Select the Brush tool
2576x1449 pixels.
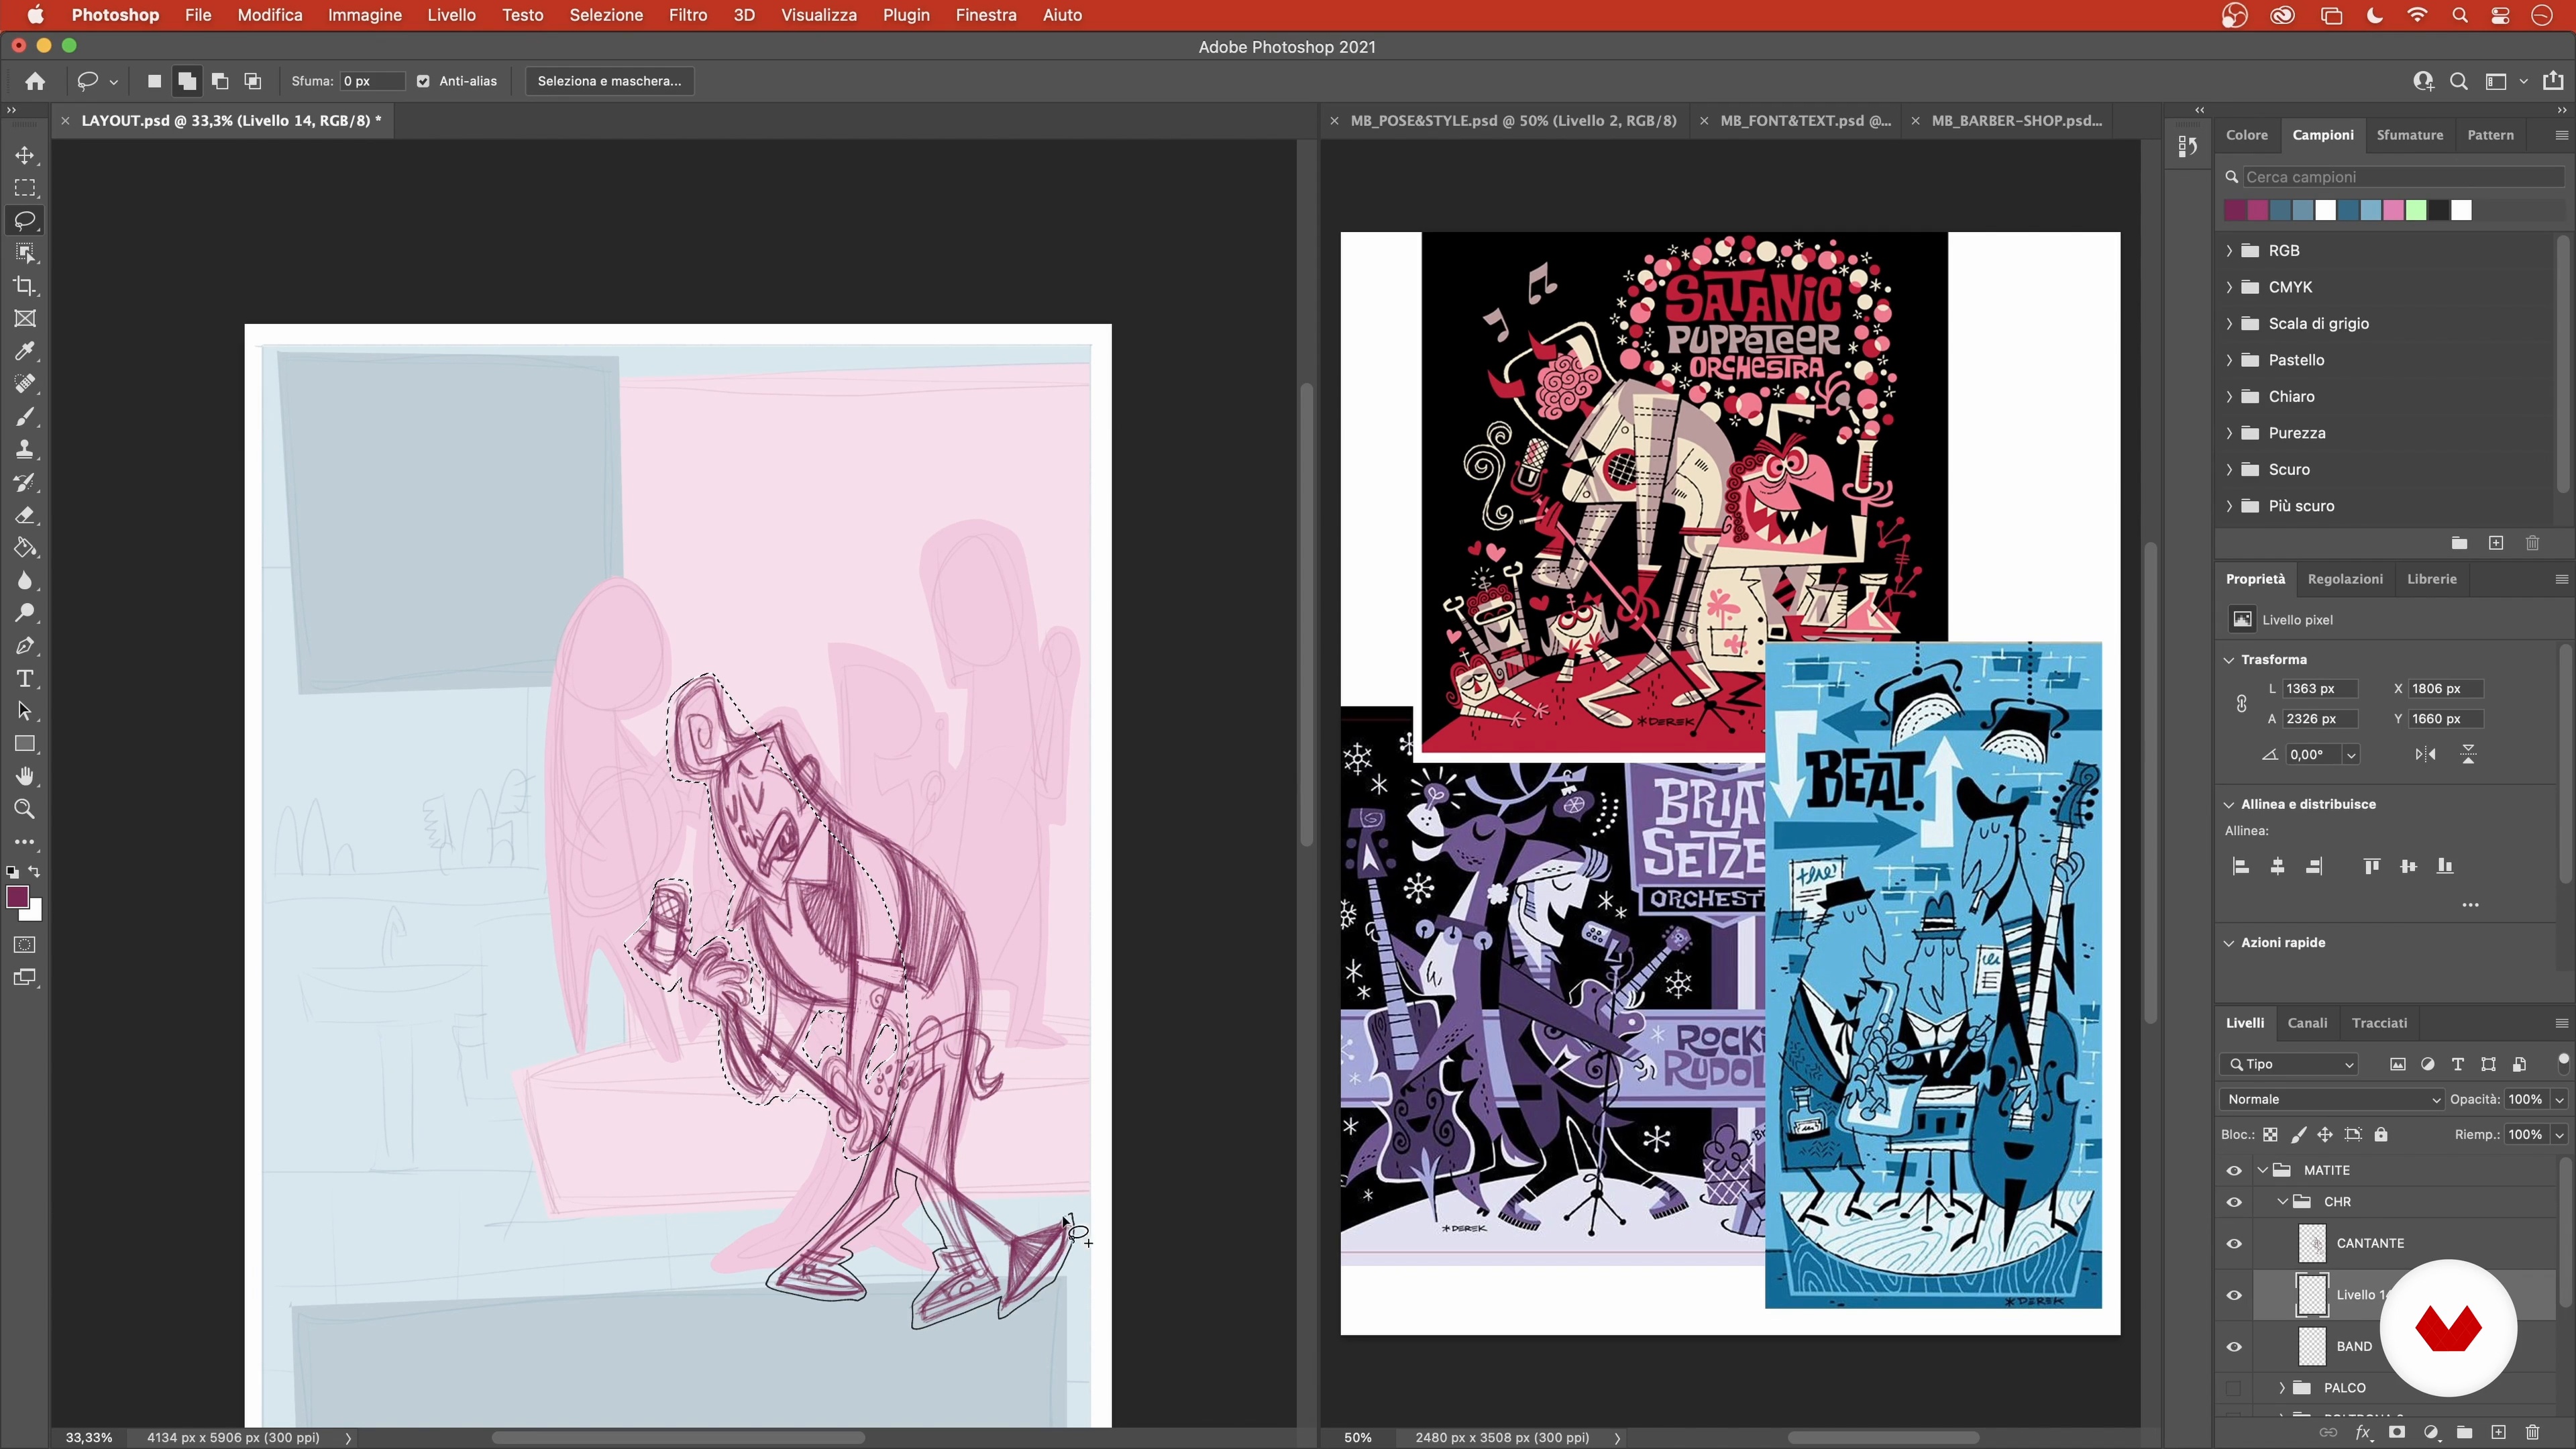[x=25, y=417]
